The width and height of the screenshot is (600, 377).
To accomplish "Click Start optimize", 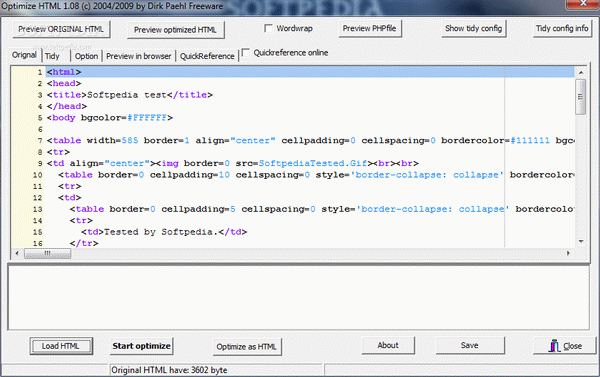I will click(x=141, y=346).
